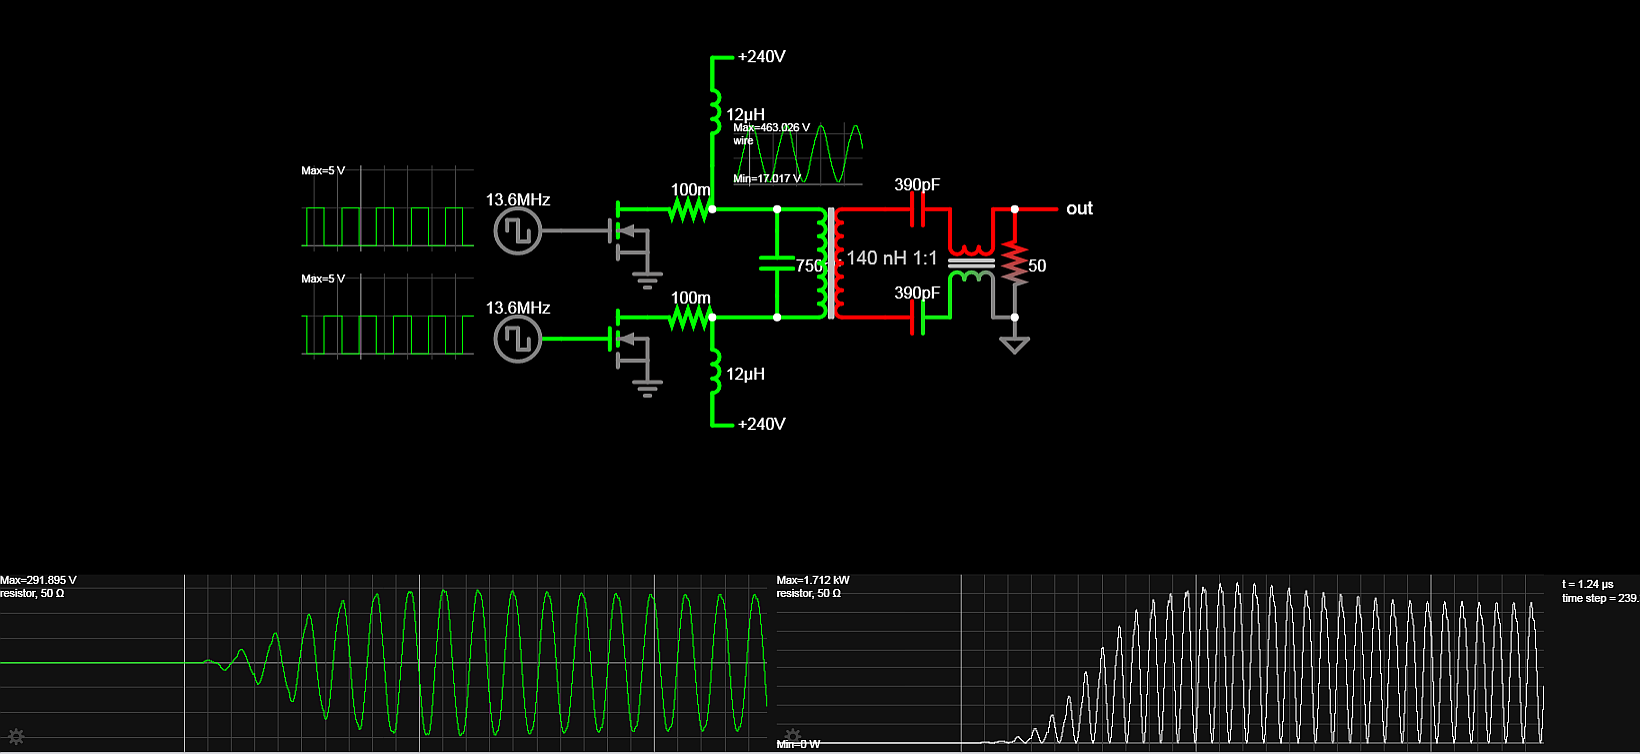Click the small output choke transformer
Screen dimensions: 1640x754
[x=971, y=263]
